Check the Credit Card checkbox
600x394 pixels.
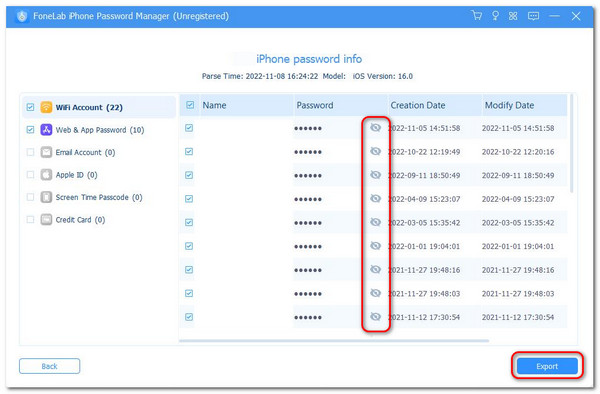pyautogui.click(x=30, y=220)
